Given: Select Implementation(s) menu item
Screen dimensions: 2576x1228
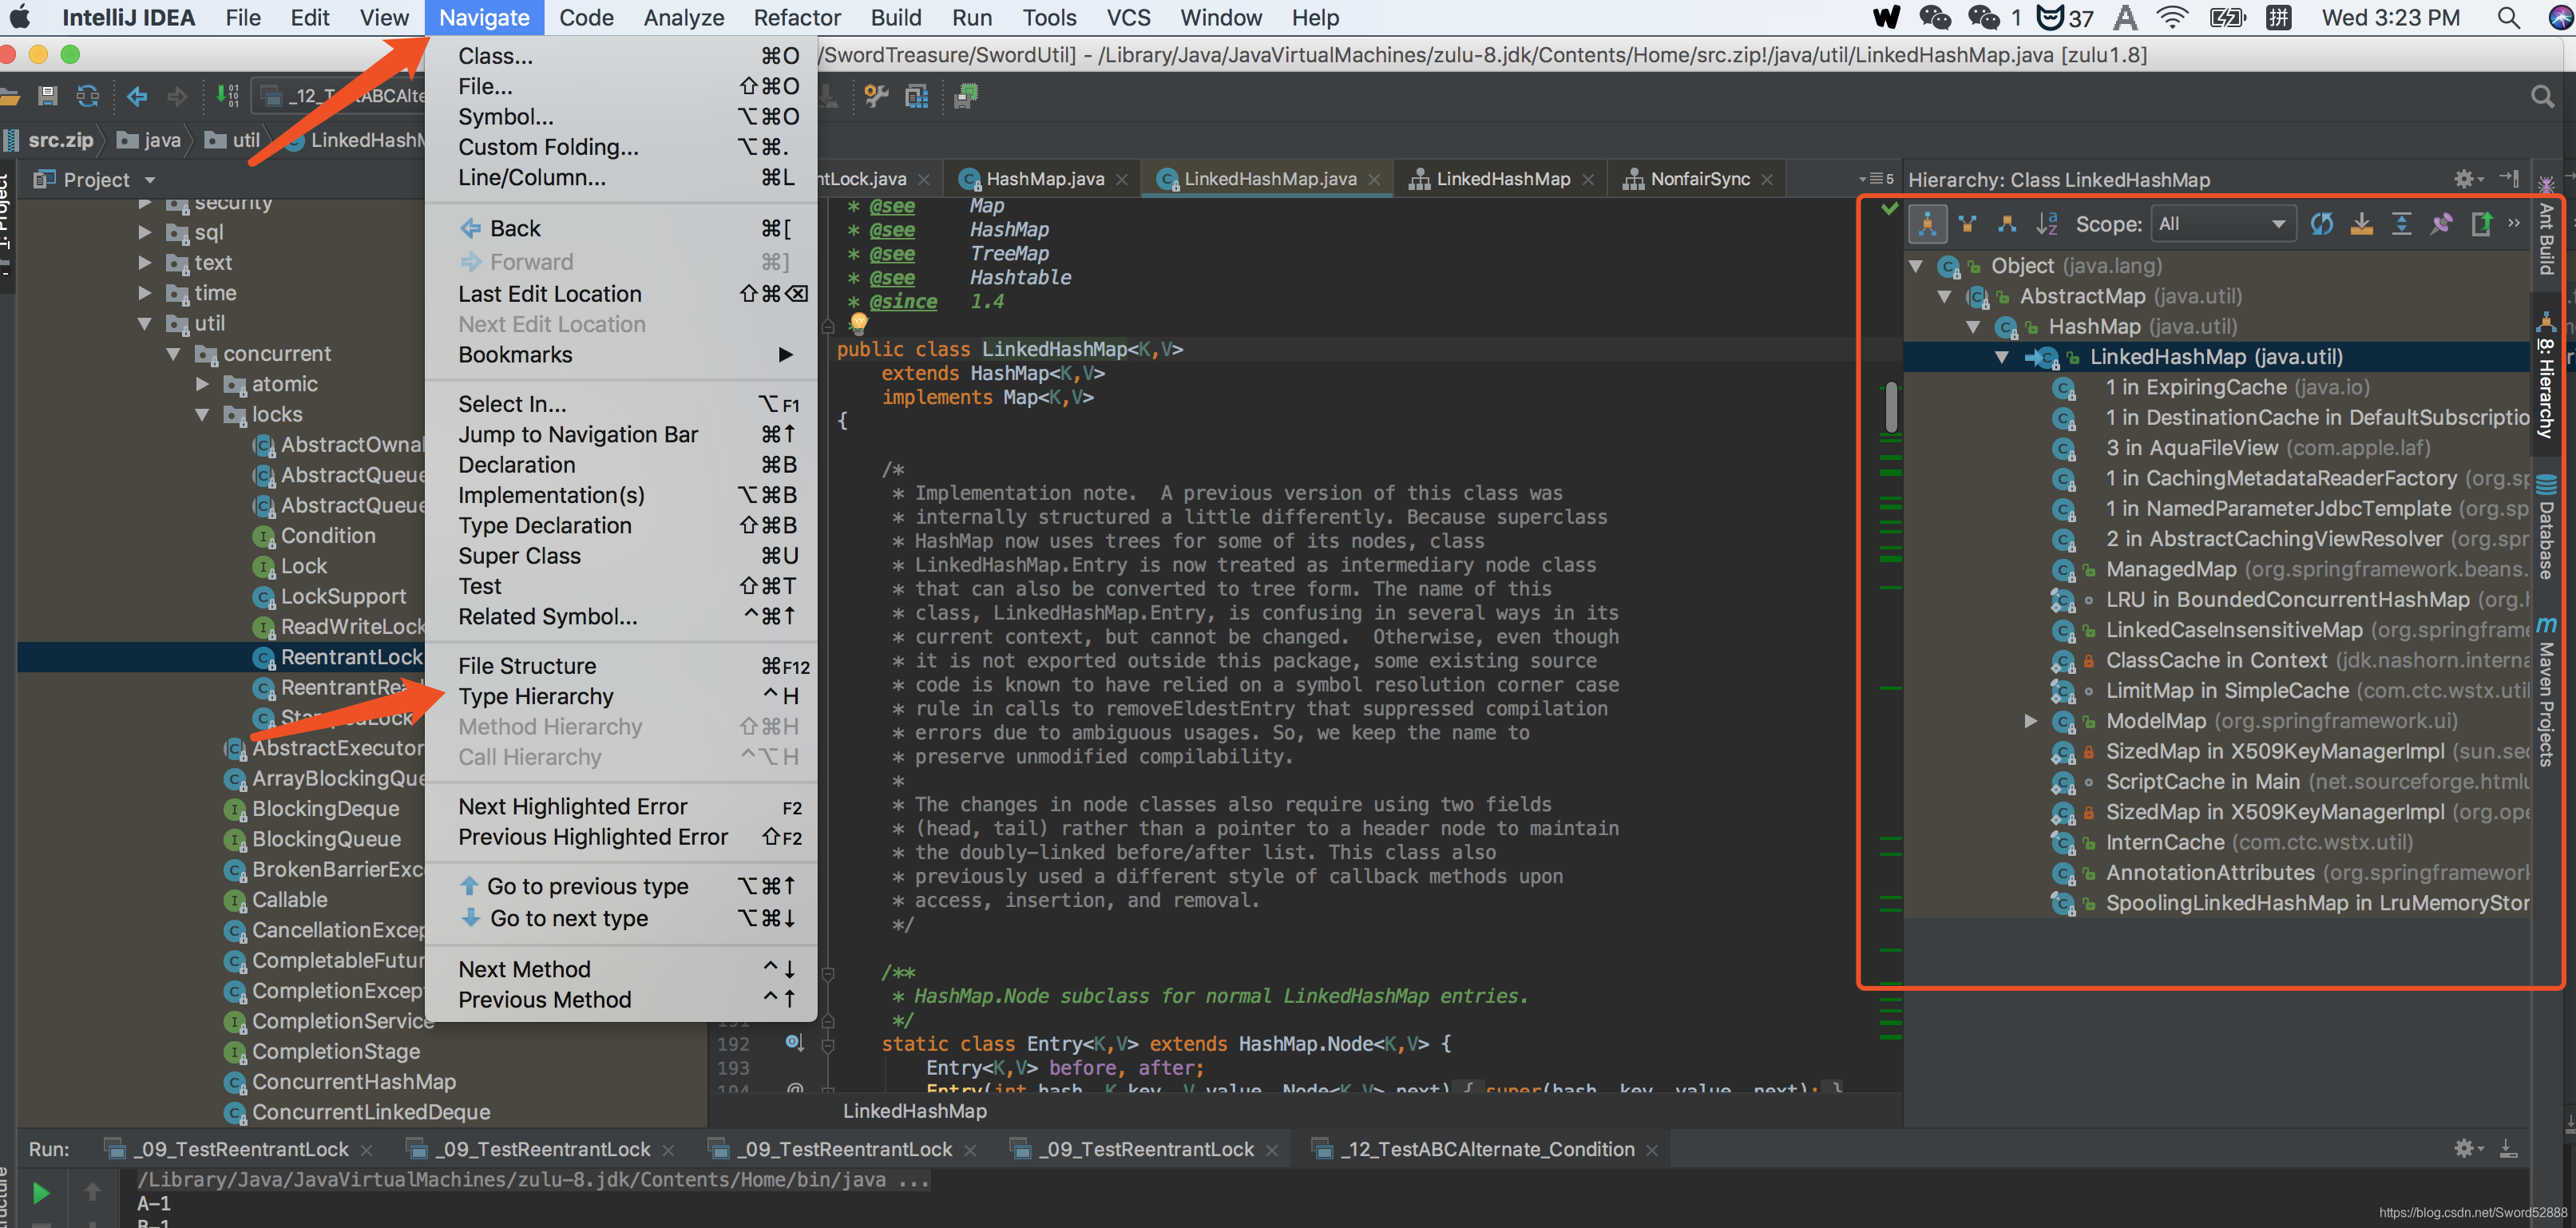Looking at the screenshot, I should (621, 495).
